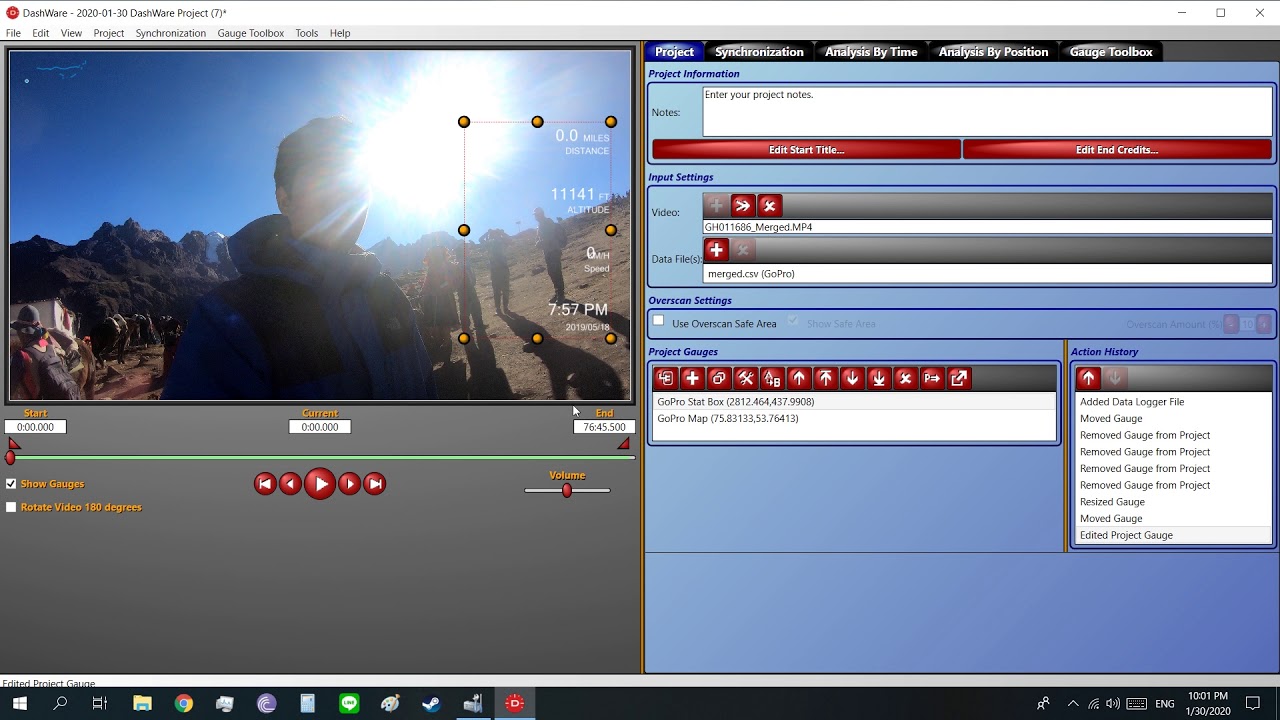Open the gauge edit tools icon

745,378
